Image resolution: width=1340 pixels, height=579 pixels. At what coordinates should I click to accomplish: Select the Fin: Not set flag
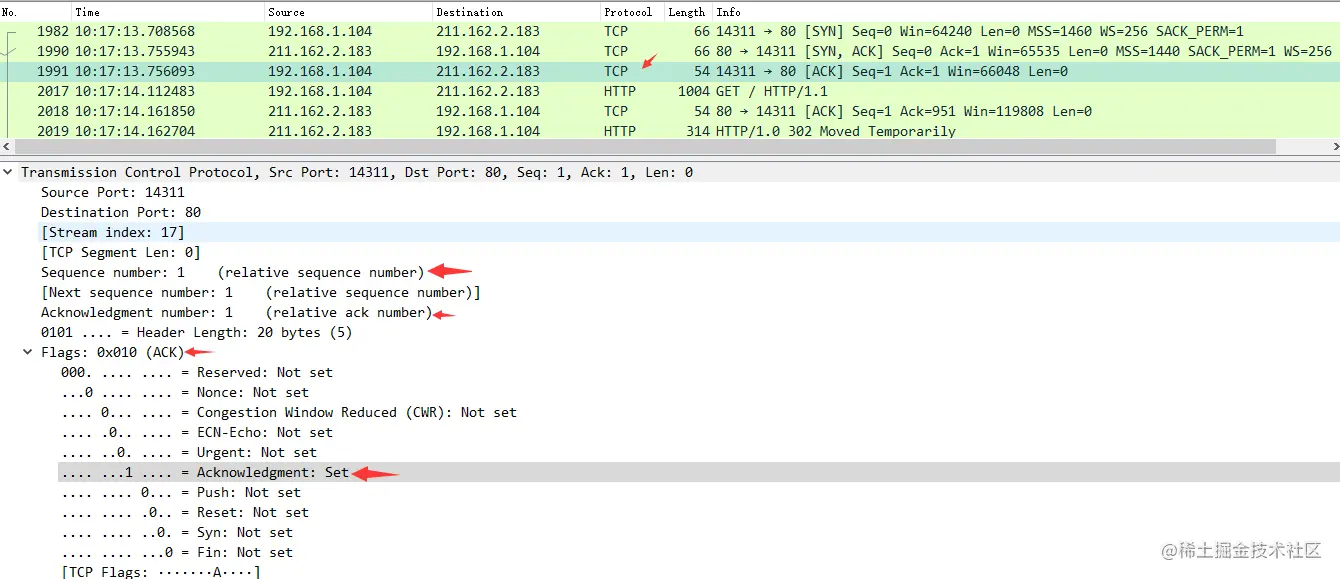click(x=177, y=552)
